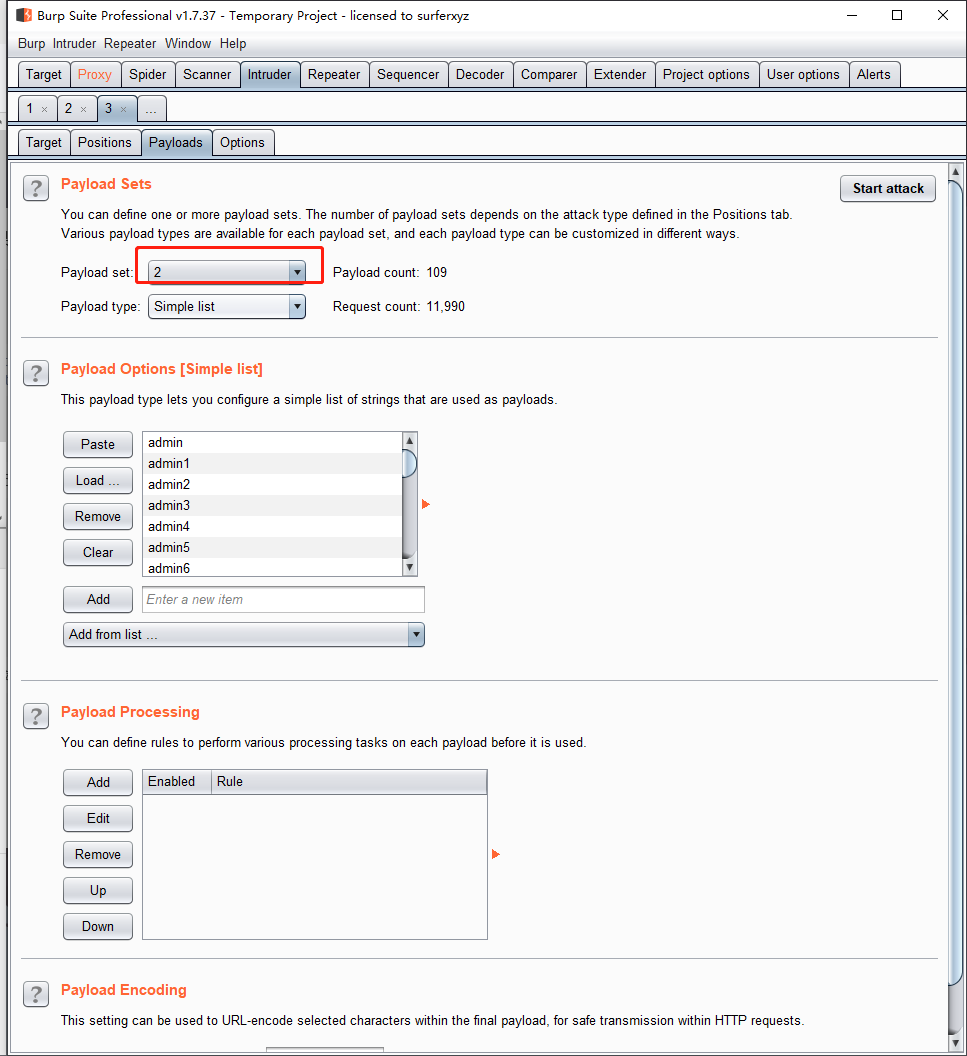Image resolution: width=967 pixels, height=1056 pixels.
Task: Click the Enter a new item field
Action: pos(284,599)
